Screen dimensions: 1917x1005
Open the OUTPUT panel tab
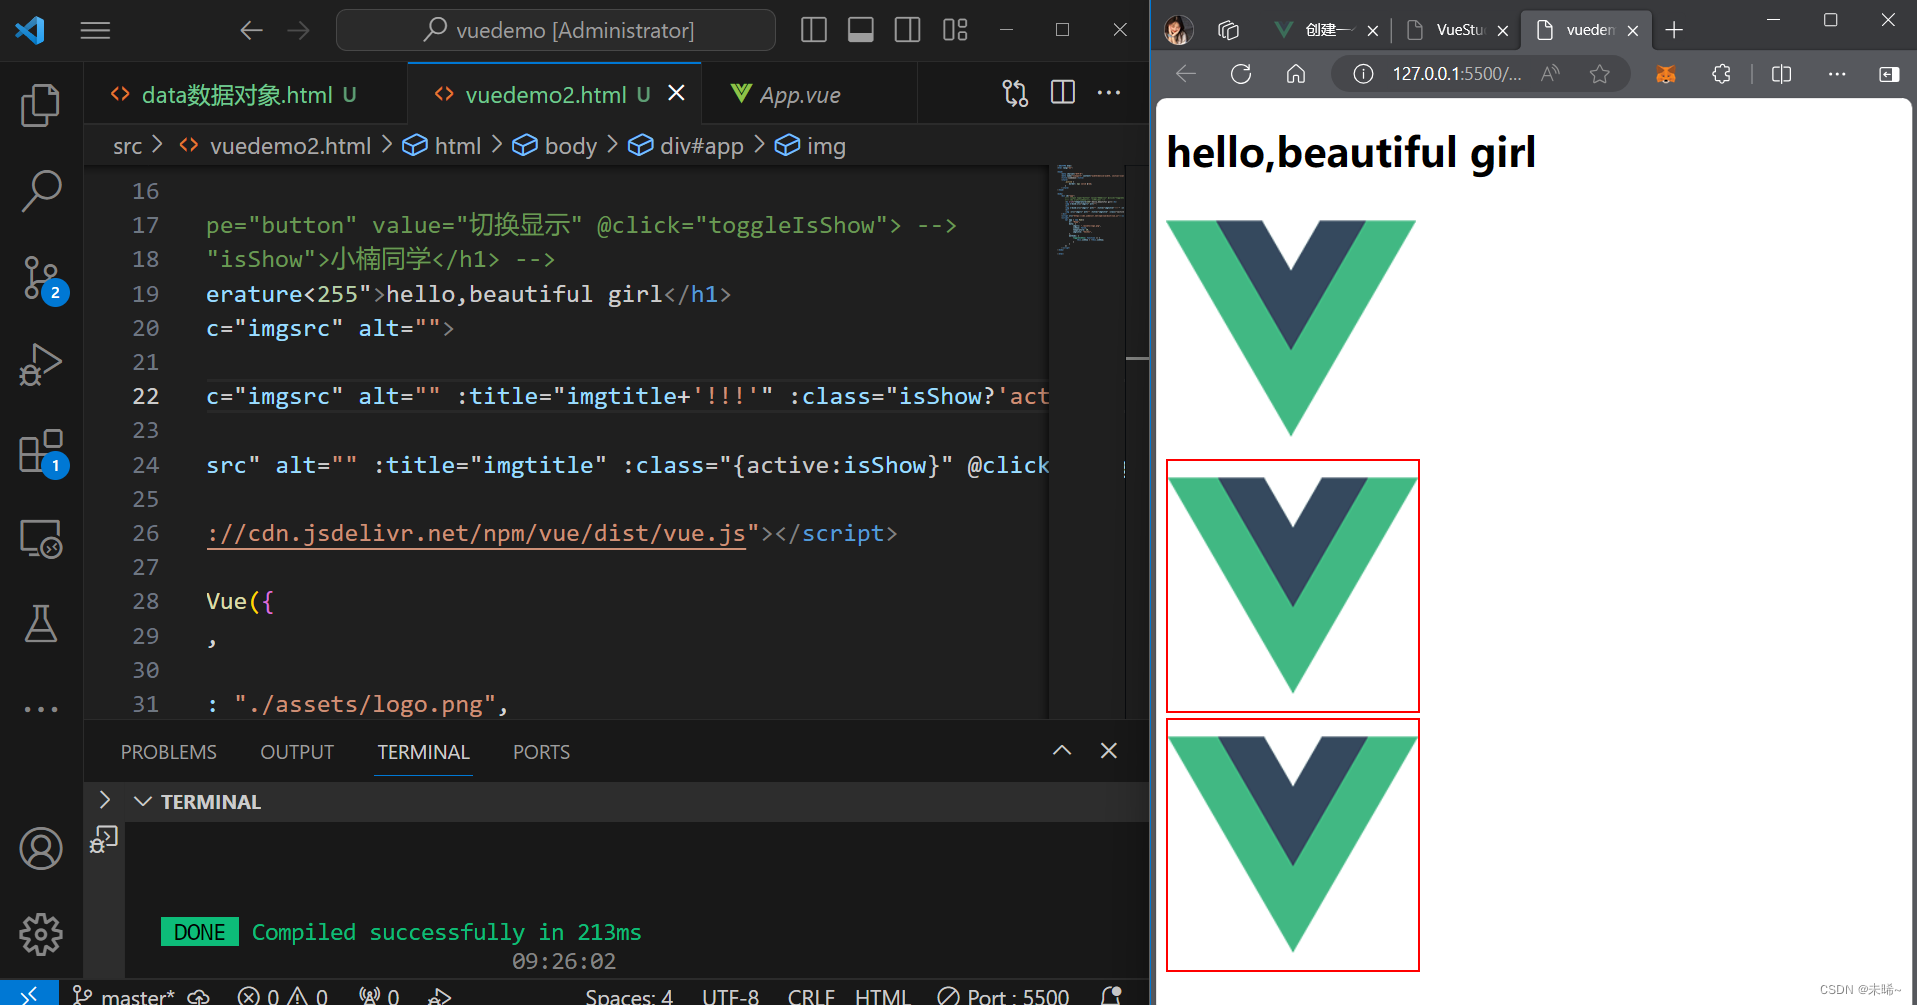click(x=297, y=752)
